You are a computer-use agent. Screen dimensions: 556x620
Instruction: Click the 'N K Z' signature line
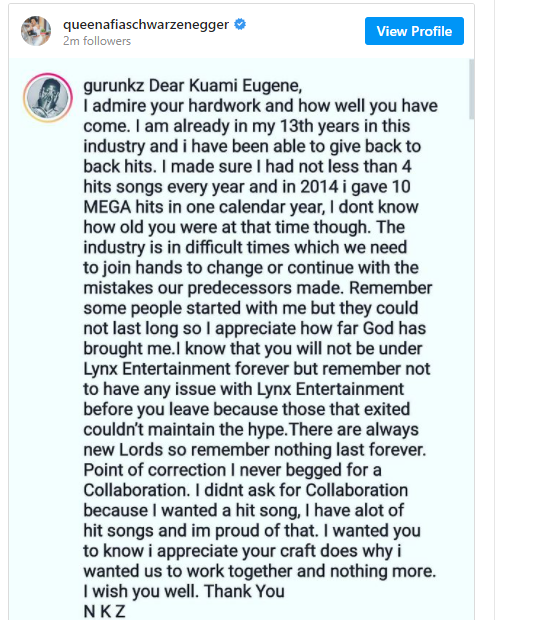tap(104, 611)
